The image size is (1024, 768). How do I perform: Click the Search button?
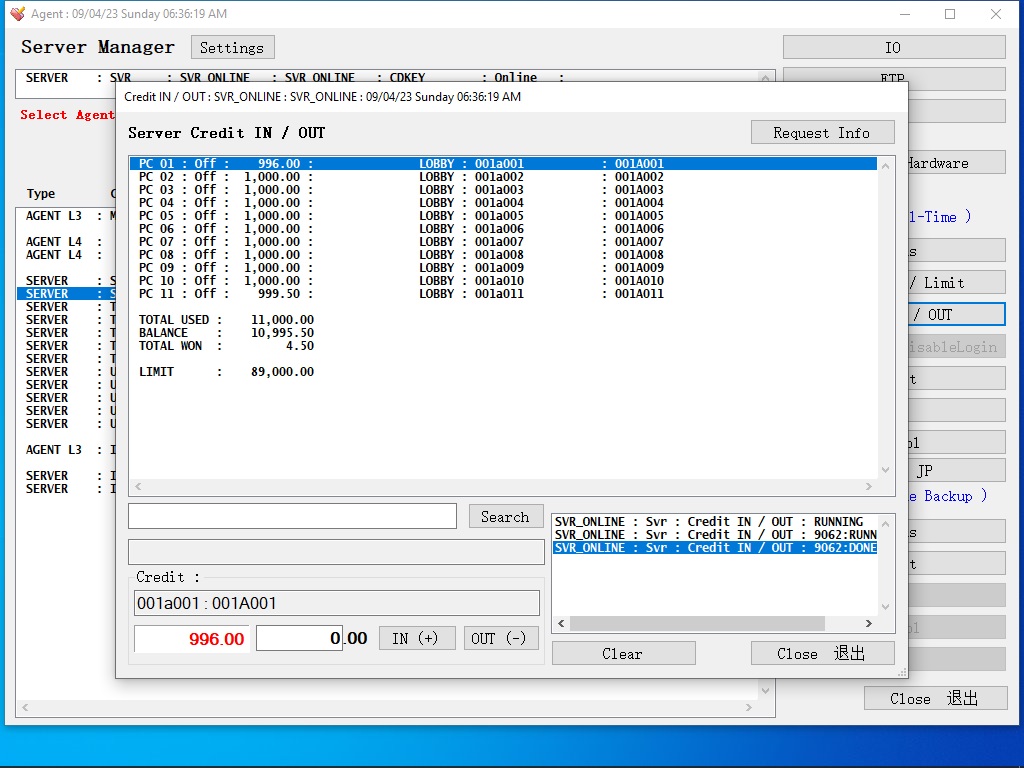pos(505,517)
